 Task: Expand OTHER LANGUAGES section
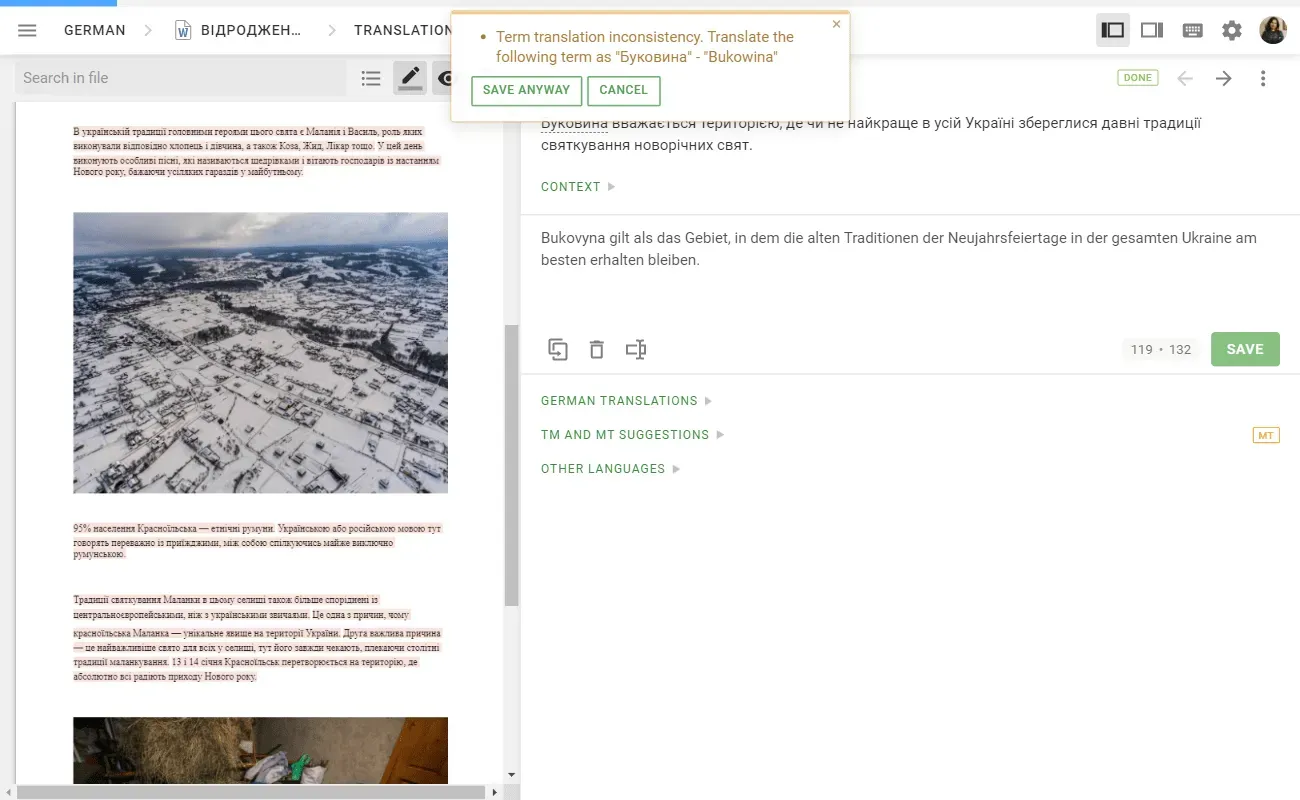[610, 469]
